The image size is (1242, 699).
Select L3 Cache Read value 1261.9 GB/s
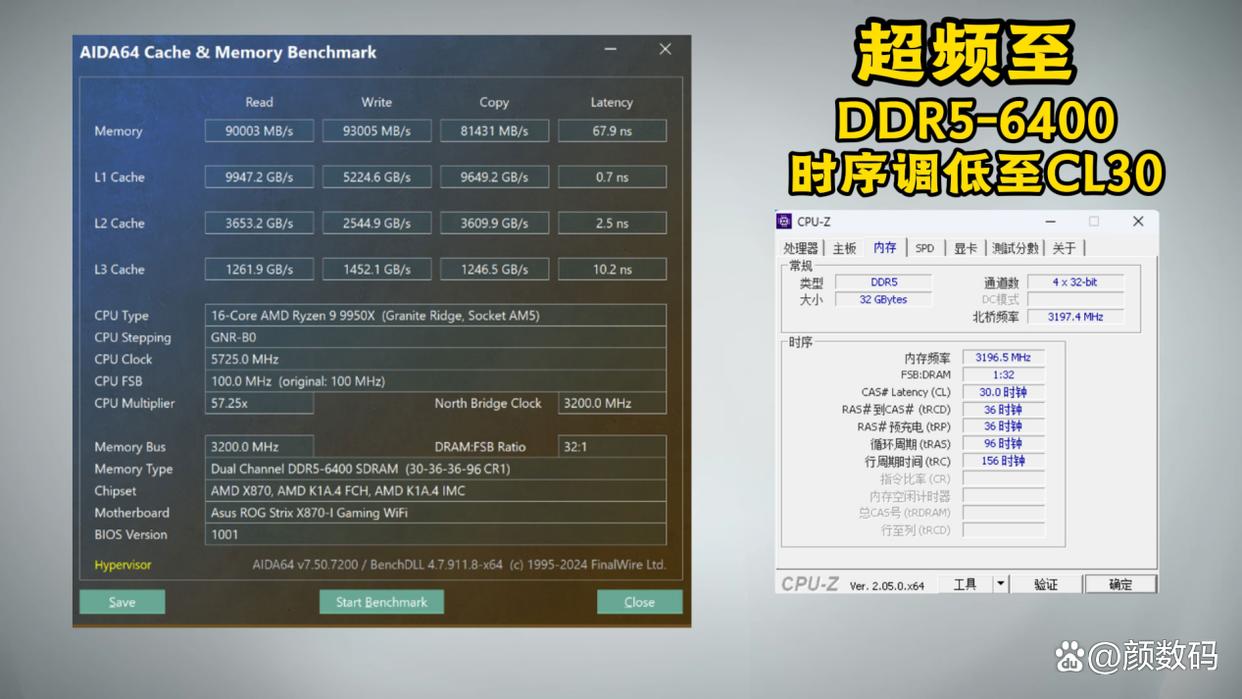259,269
